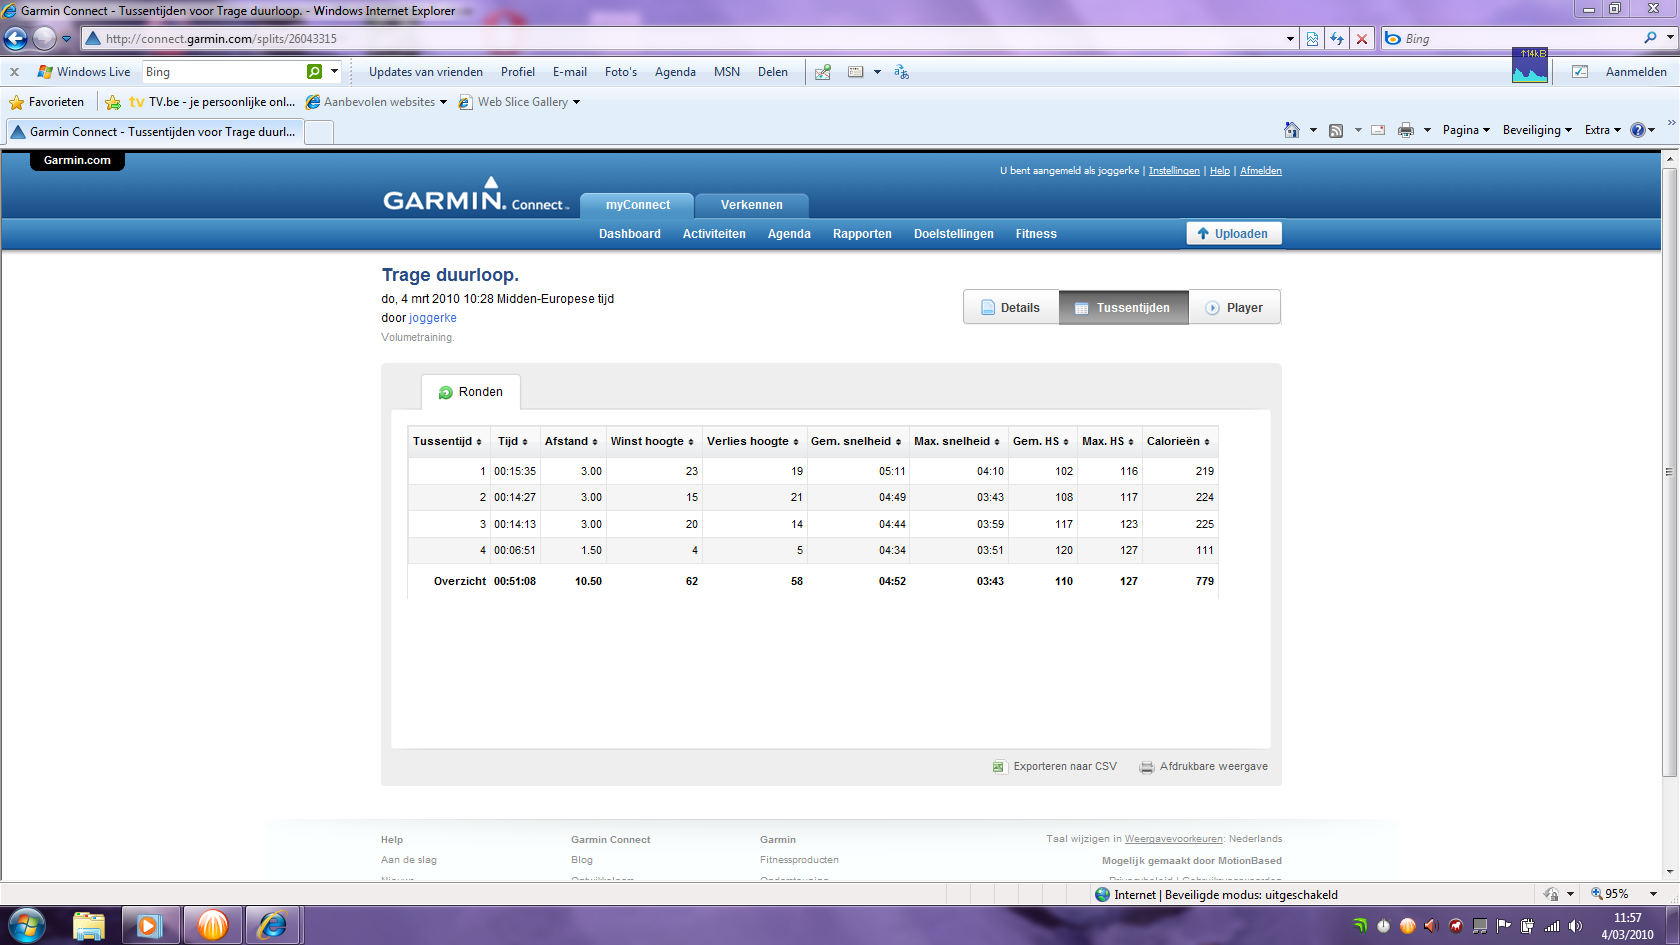
Task: Click the compatibility view icon in address bar
Action: click(x=1312, y=39)
